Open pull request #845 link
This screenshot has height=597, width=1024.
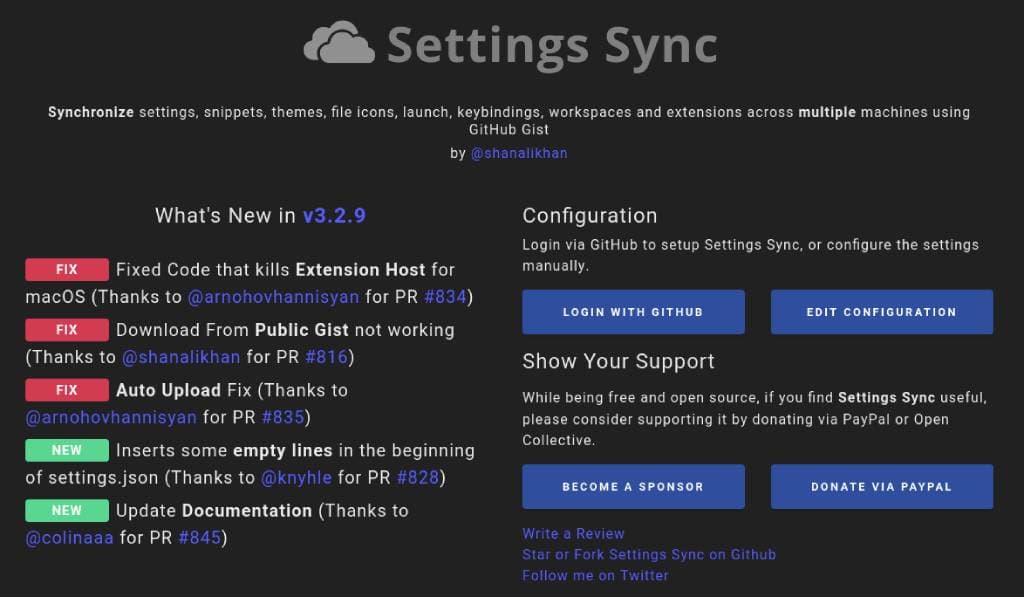click(x=200, y=538)
